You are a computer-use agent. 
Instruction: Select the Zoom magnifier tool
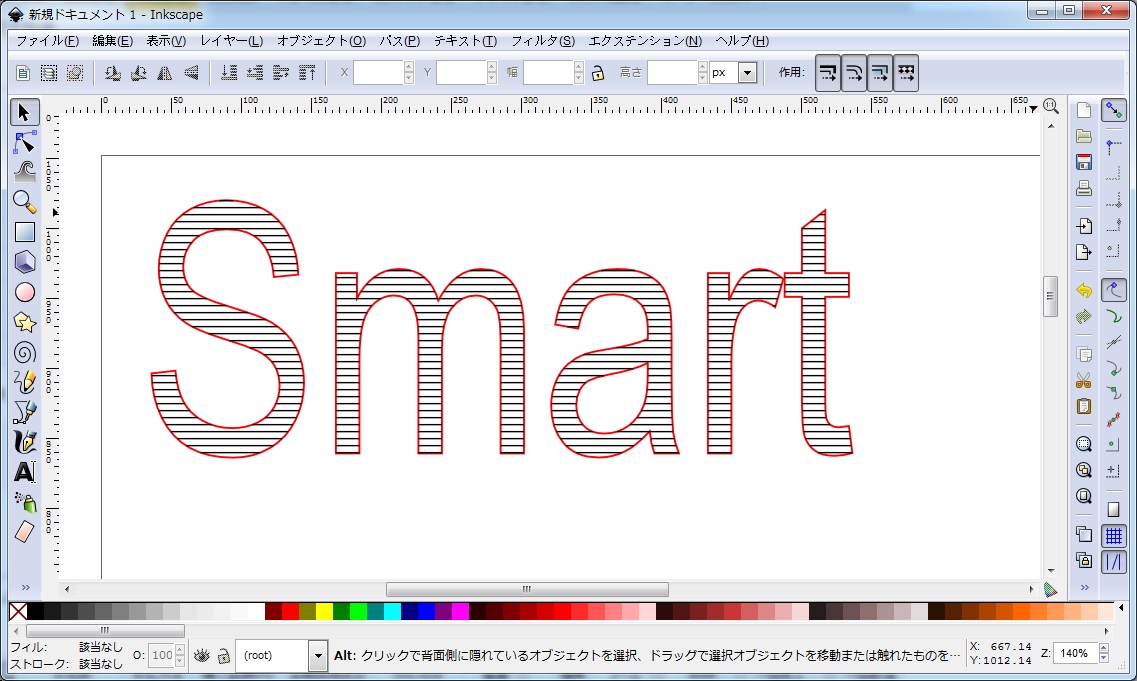click(x=24, y=202)
